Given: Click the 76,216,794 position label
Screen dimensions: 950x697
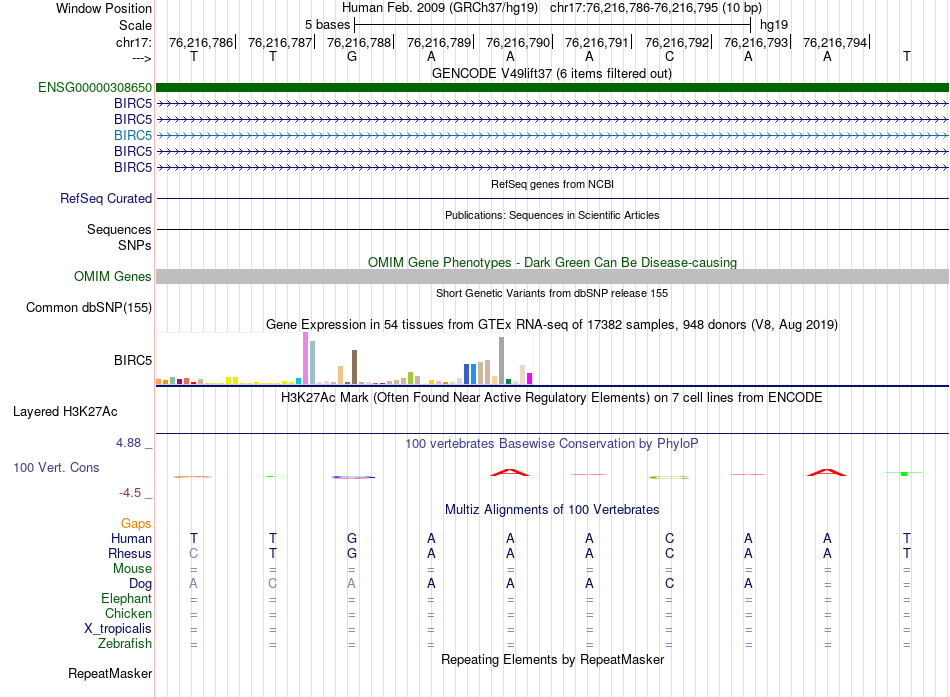Looking at the screenshot, I should 835,42.
